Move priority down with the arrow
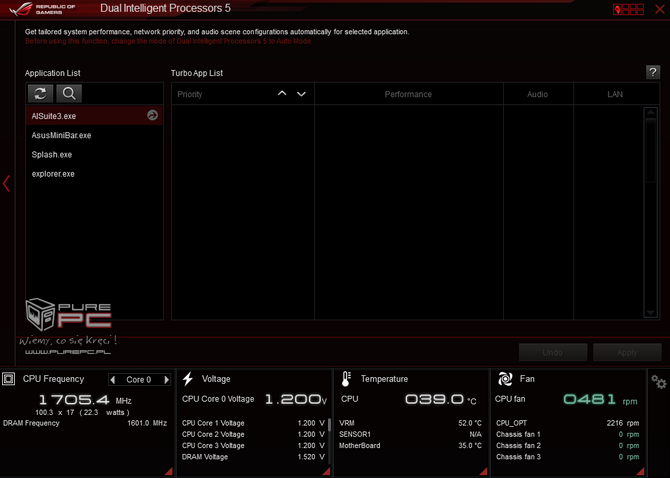 pos(301,94)
